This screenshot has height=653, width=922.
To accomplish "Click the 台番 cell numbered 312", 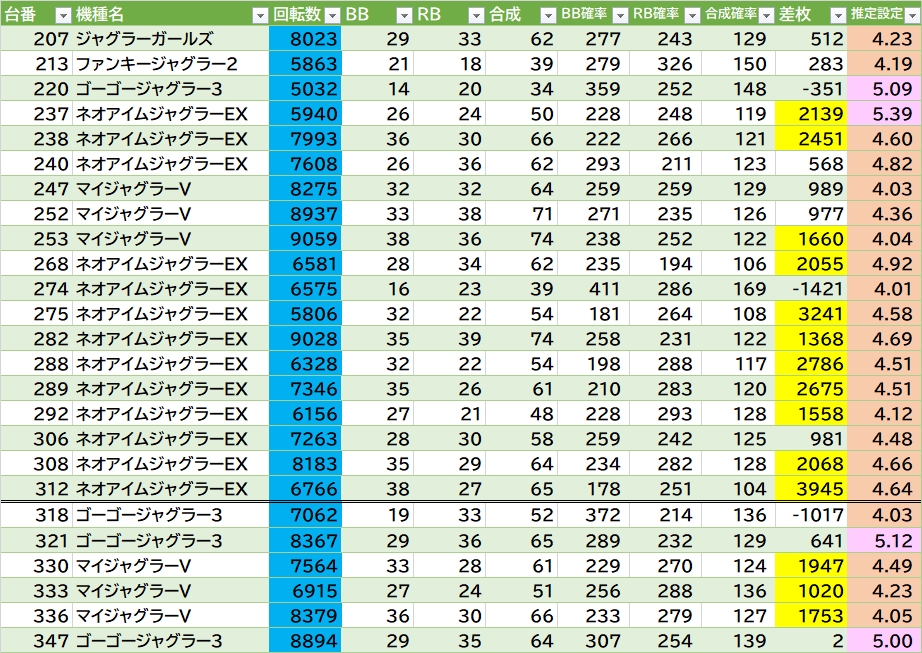I will 37,489.
